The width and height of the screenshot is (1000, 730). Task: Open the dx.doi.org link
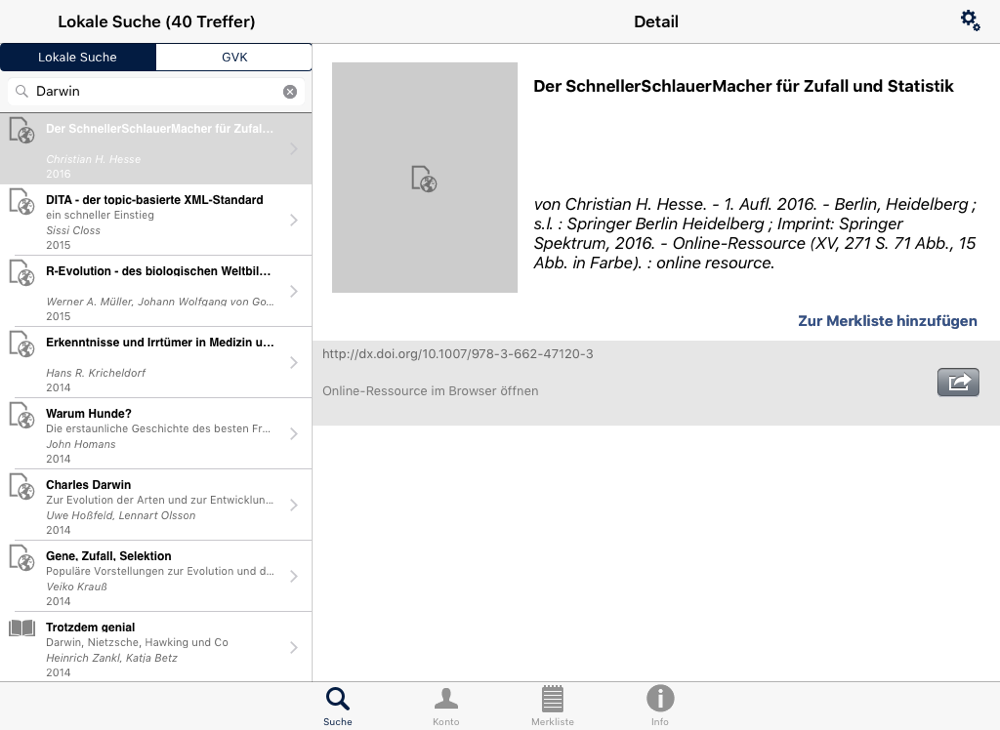pos(457,354)
